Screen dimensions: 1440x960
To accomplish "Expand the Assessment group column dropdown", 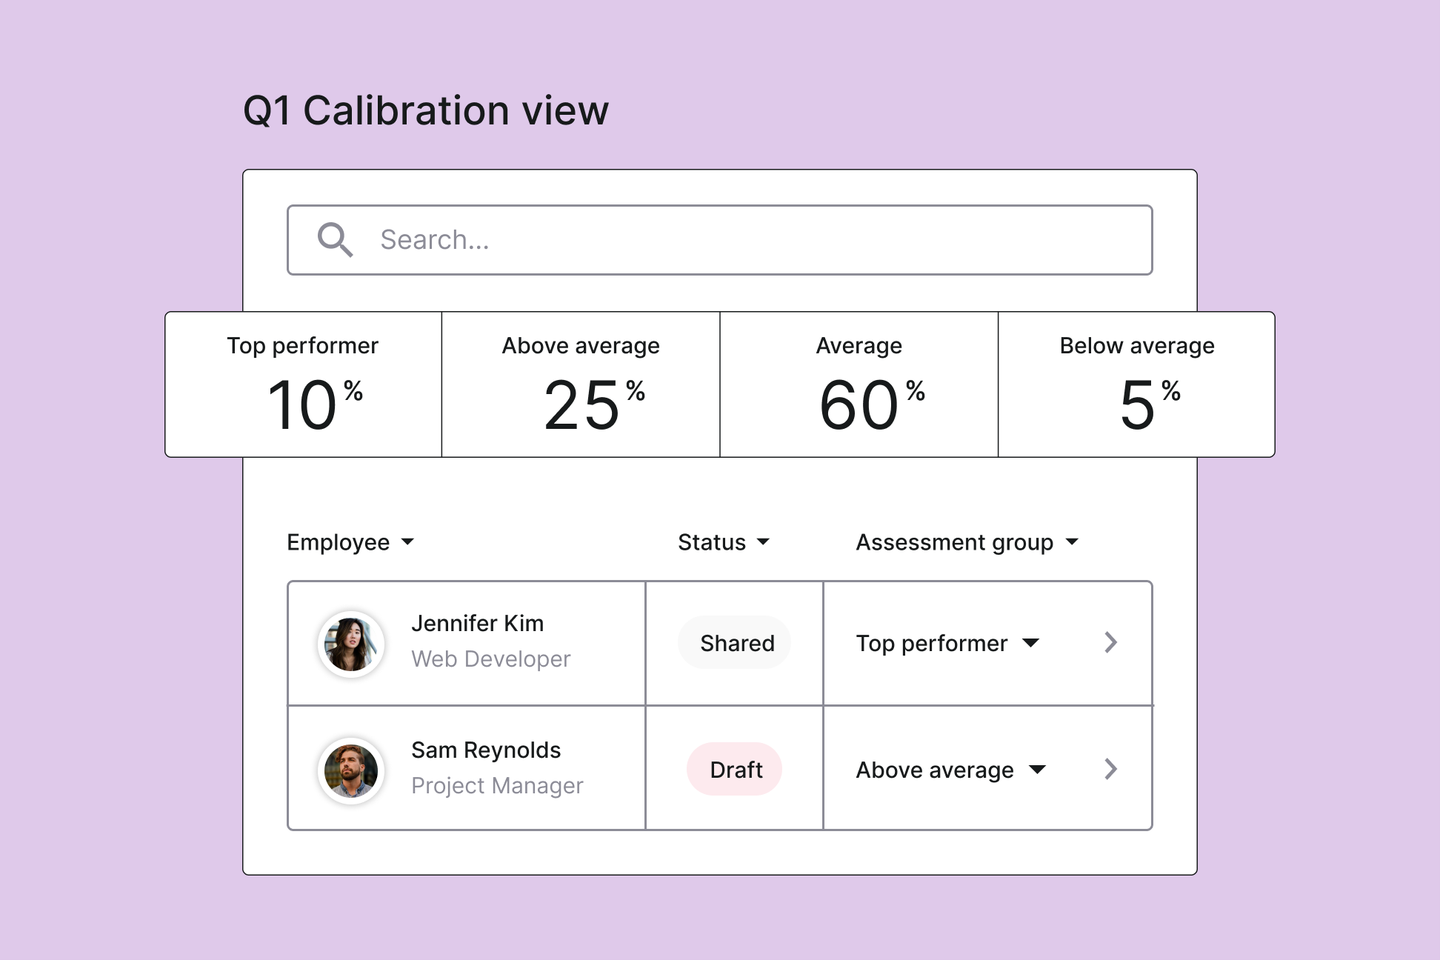I will coord(967,542).
